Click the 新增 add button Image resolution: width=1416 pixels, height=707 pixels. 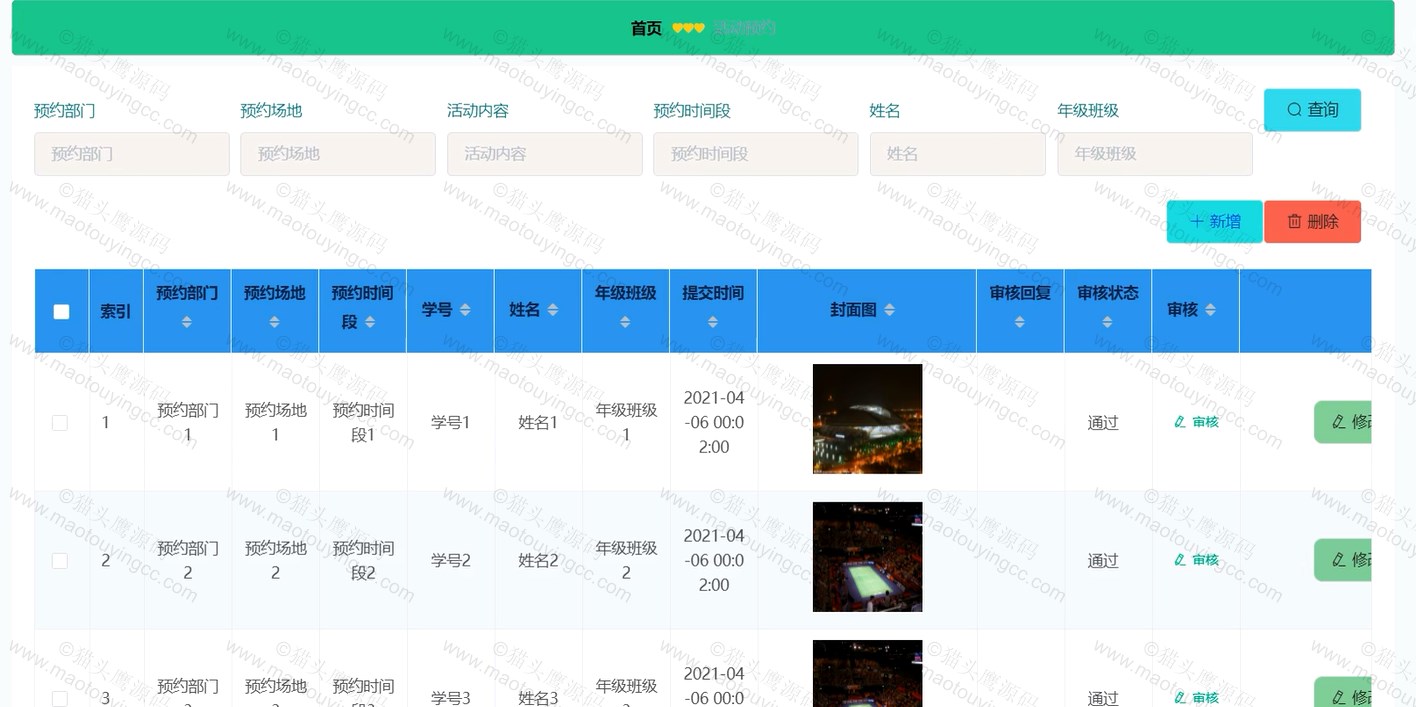tap(1214, 222)
